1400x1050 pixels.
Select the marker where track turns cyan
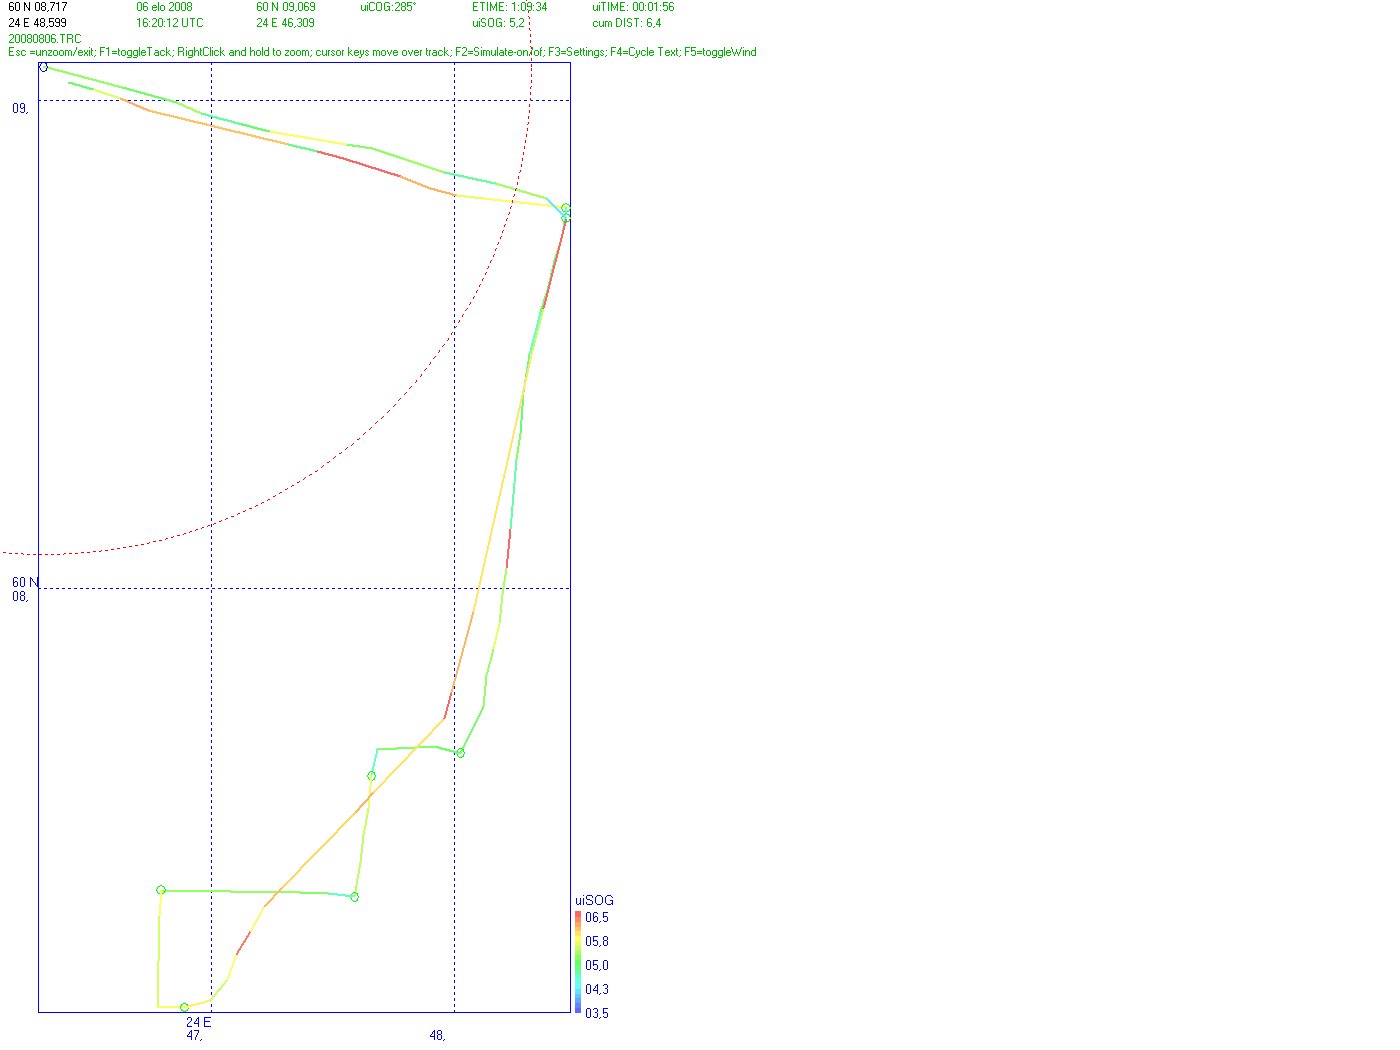coord(371,776)
